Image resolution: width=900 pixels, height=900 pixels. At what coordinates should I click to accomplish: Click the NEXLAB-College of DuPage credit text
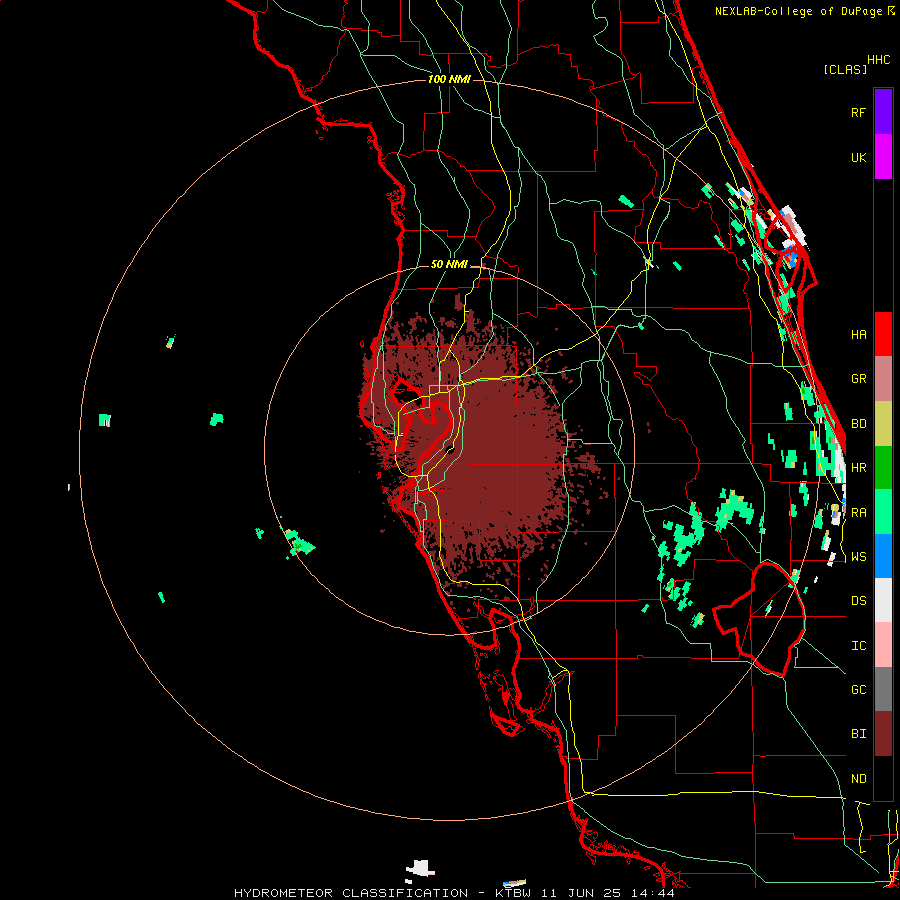point(800,11)
